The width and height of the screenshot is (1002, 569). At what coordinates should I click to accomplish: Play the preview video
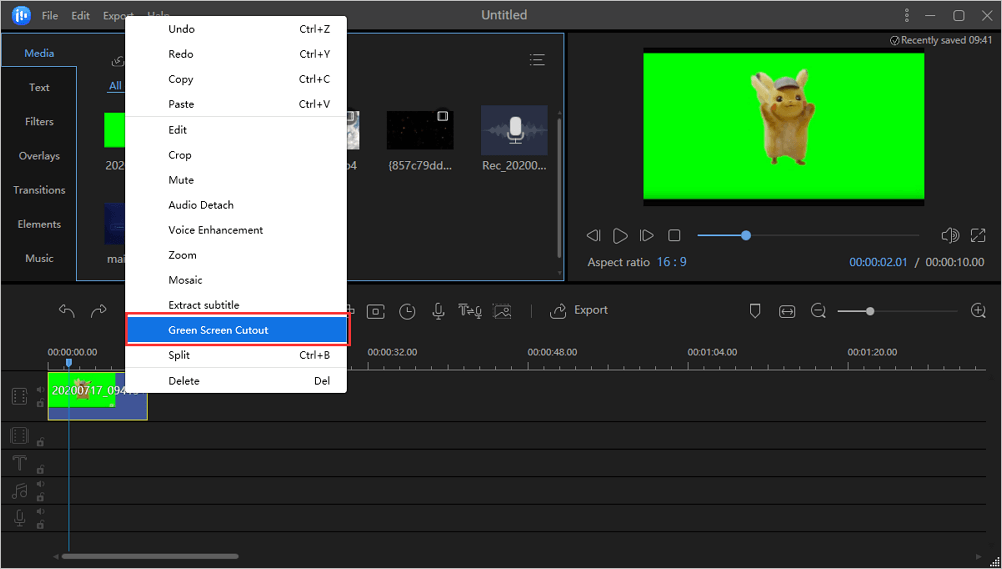[x=620, y=236]
